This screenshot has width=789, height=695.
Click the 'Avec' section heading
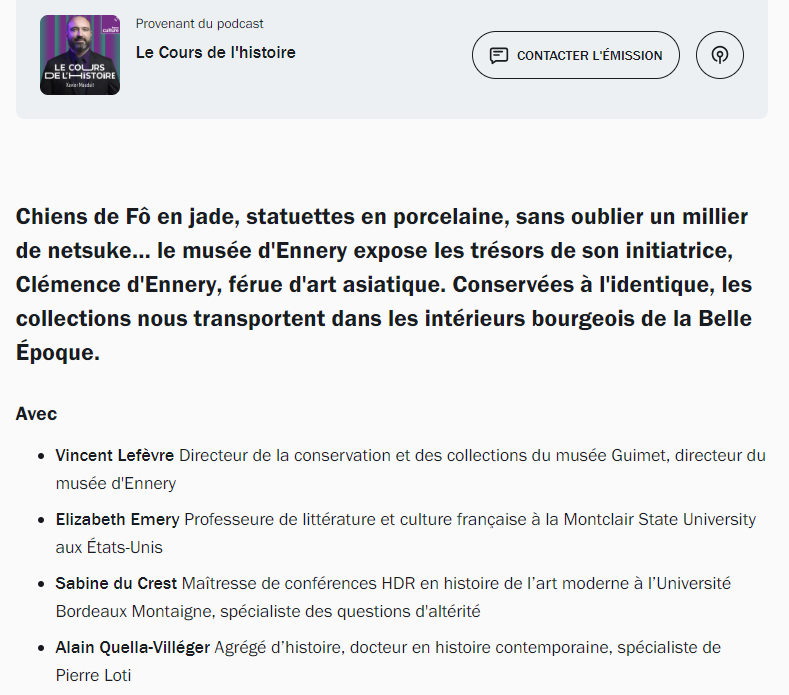(x=36, y=413)
